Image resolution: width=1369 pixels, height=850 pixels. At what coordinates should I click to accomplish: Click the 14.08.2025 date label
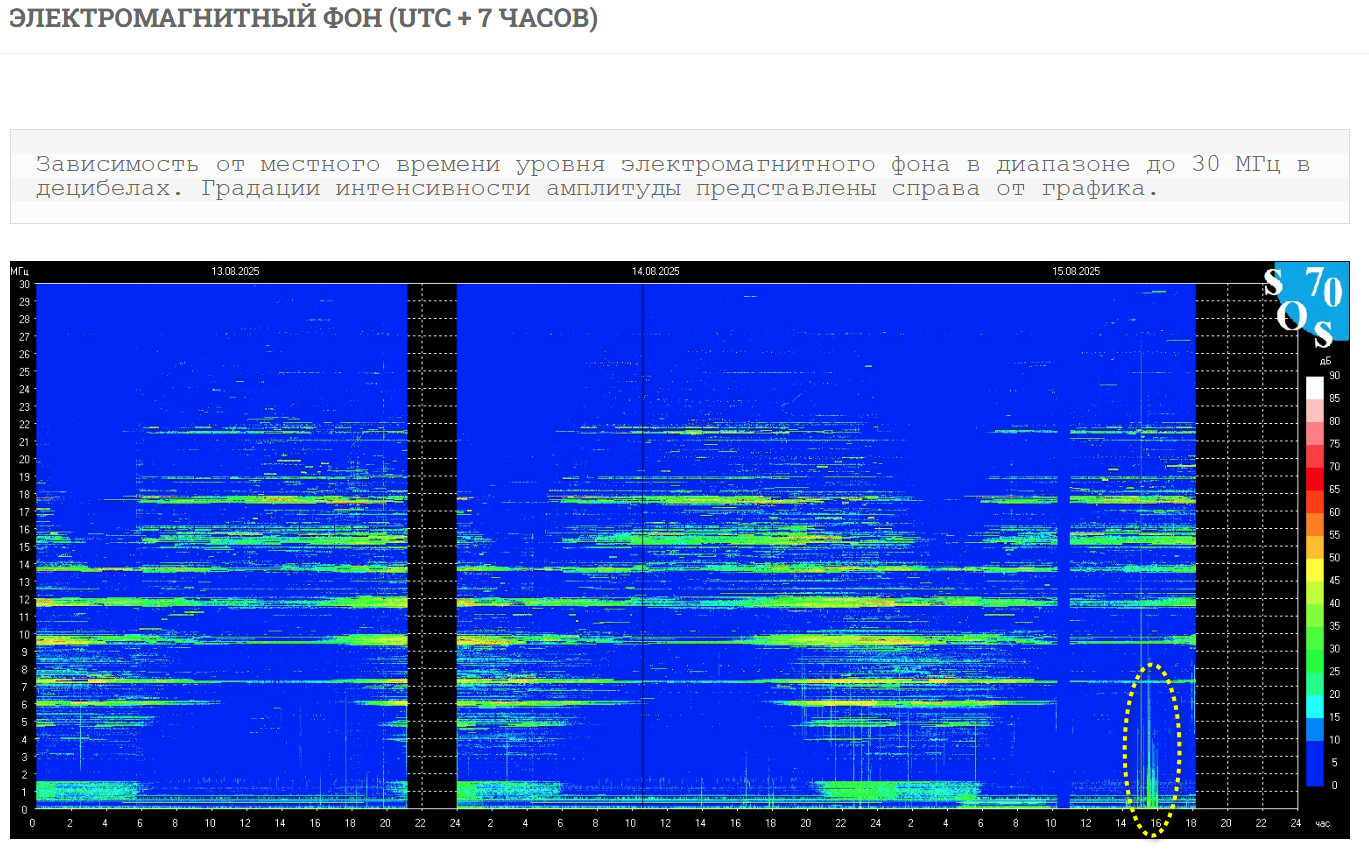tap(655, 271)
